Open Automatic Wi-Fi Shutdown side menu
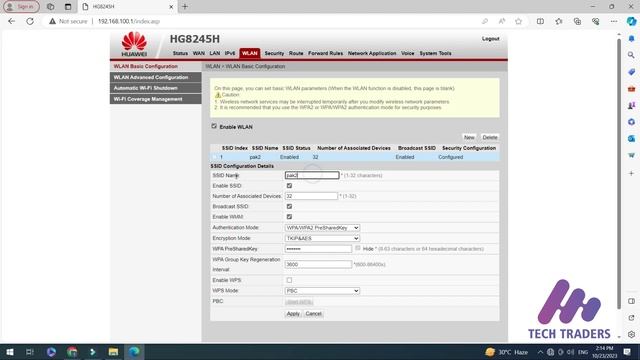The height and width of the screenshot is (360, 640). pyautogui.click(x=156, y=88)
